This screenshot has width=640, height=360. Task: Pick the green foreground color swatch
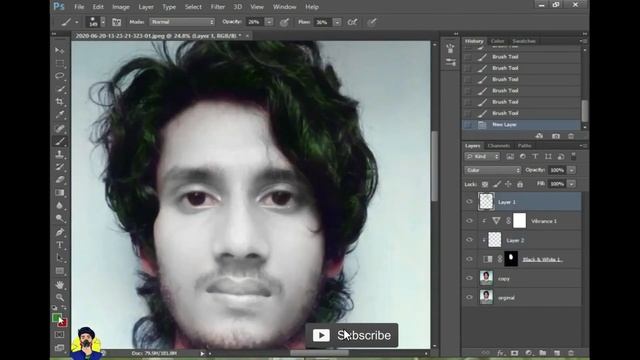pyautogui.click(x=57, y=318)
